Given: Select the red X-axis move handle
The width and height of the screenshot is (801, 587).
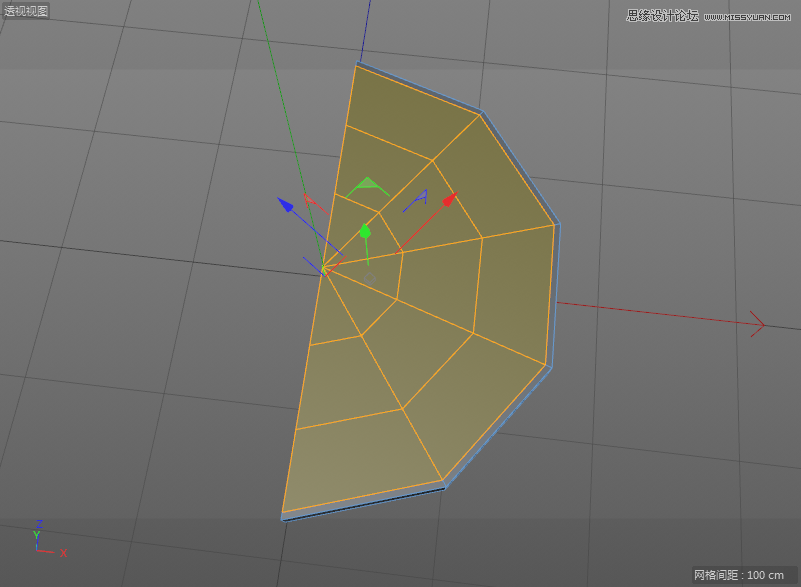Looking at the screenshot, I should coord(448,198).
